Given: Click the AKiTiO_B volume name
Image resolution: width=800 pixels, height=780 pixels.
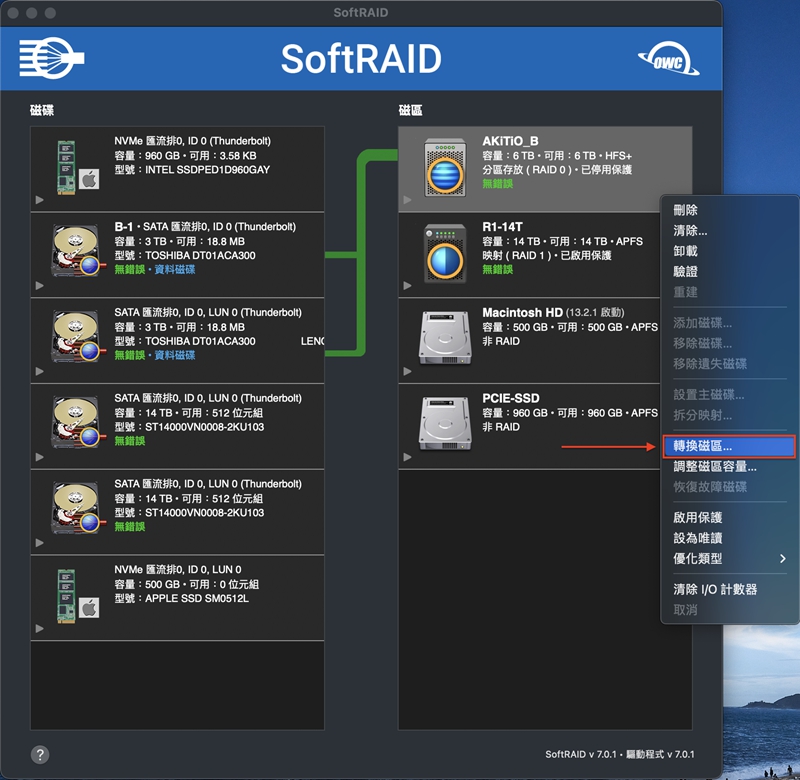Looking at the screenshot, I should (x=510, y=141).
